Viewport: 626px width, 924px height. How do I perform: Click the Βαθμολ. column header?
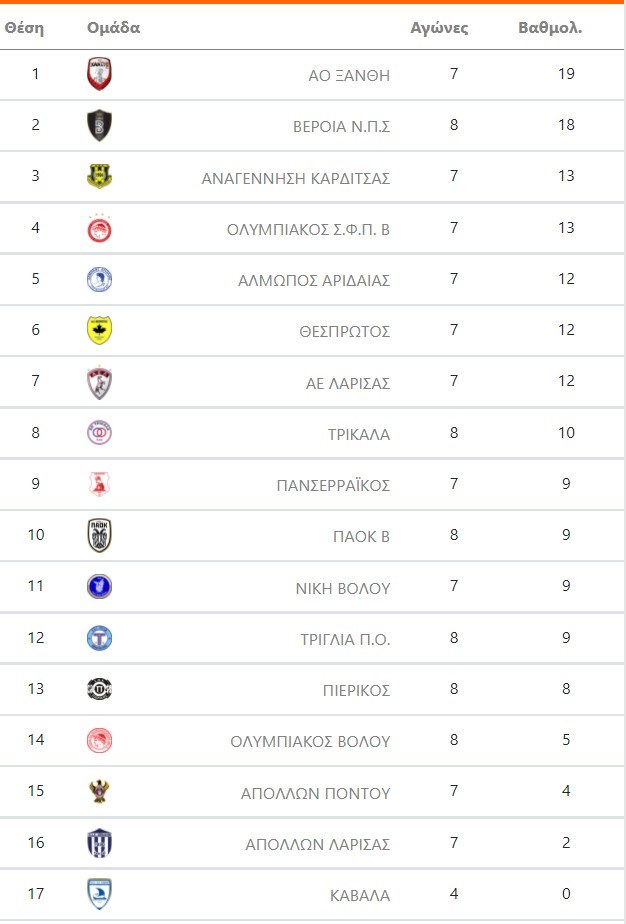tap(550, 28)
